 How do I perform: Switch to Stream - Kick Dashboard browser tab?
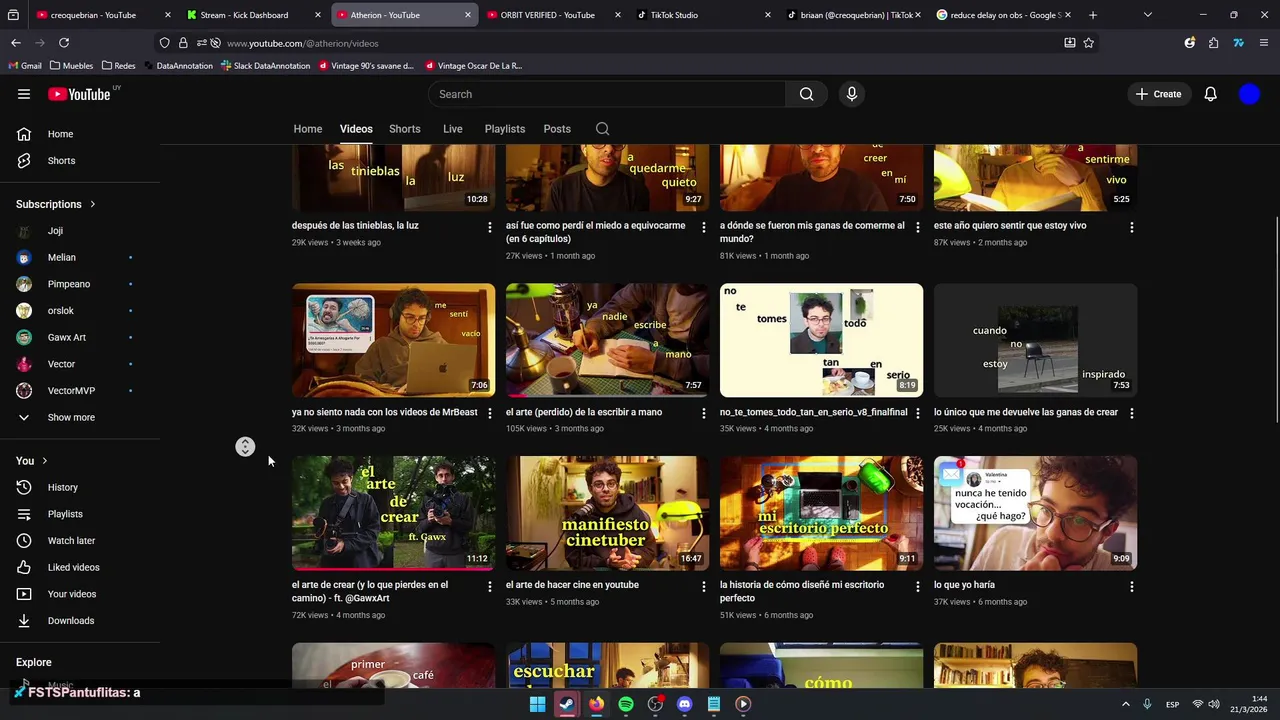click(252, 15)
